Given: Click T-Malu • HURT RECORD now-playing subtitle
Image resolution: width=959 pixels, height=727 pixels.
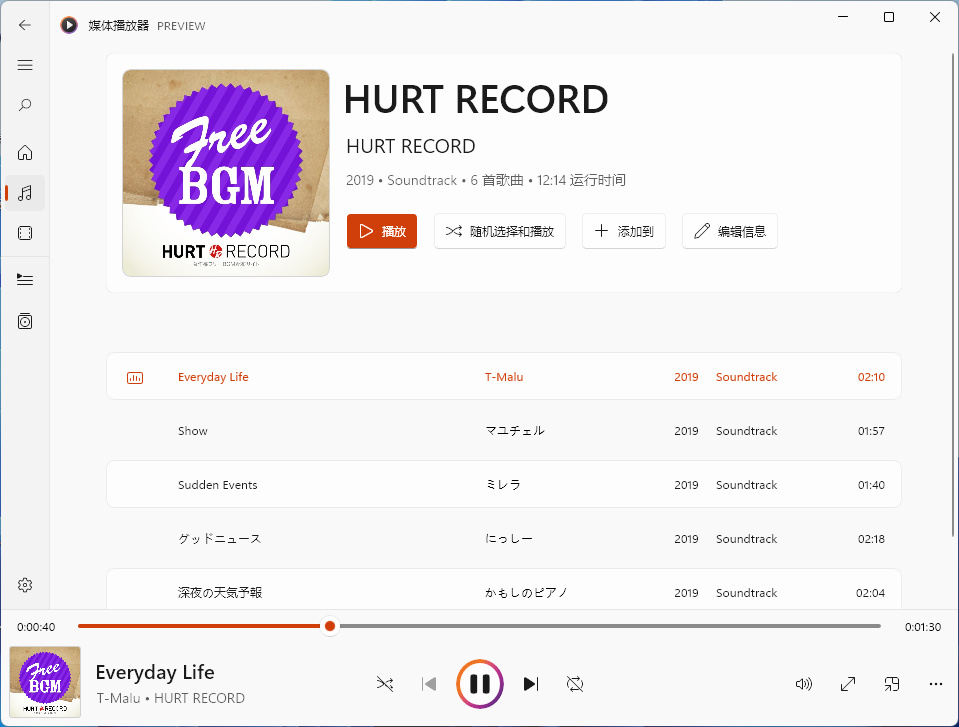Looking at the screenshot, I should coord(170,698).
